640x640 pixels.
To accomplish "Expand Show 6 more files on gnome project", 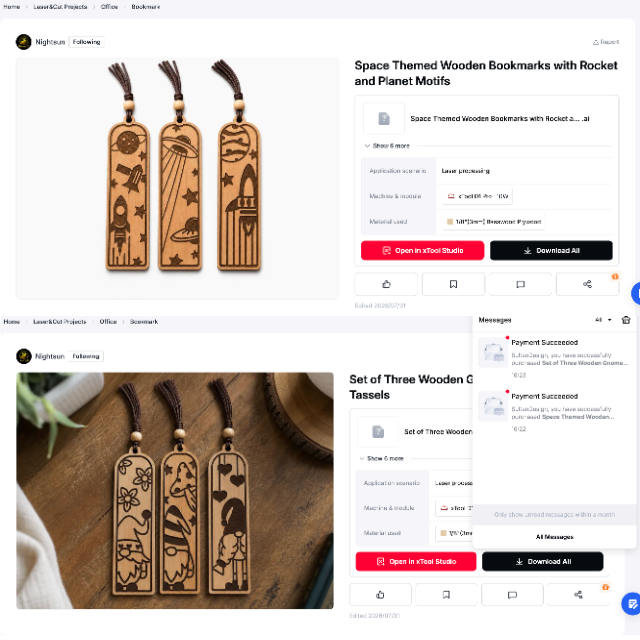I will (x=381, y=458).
